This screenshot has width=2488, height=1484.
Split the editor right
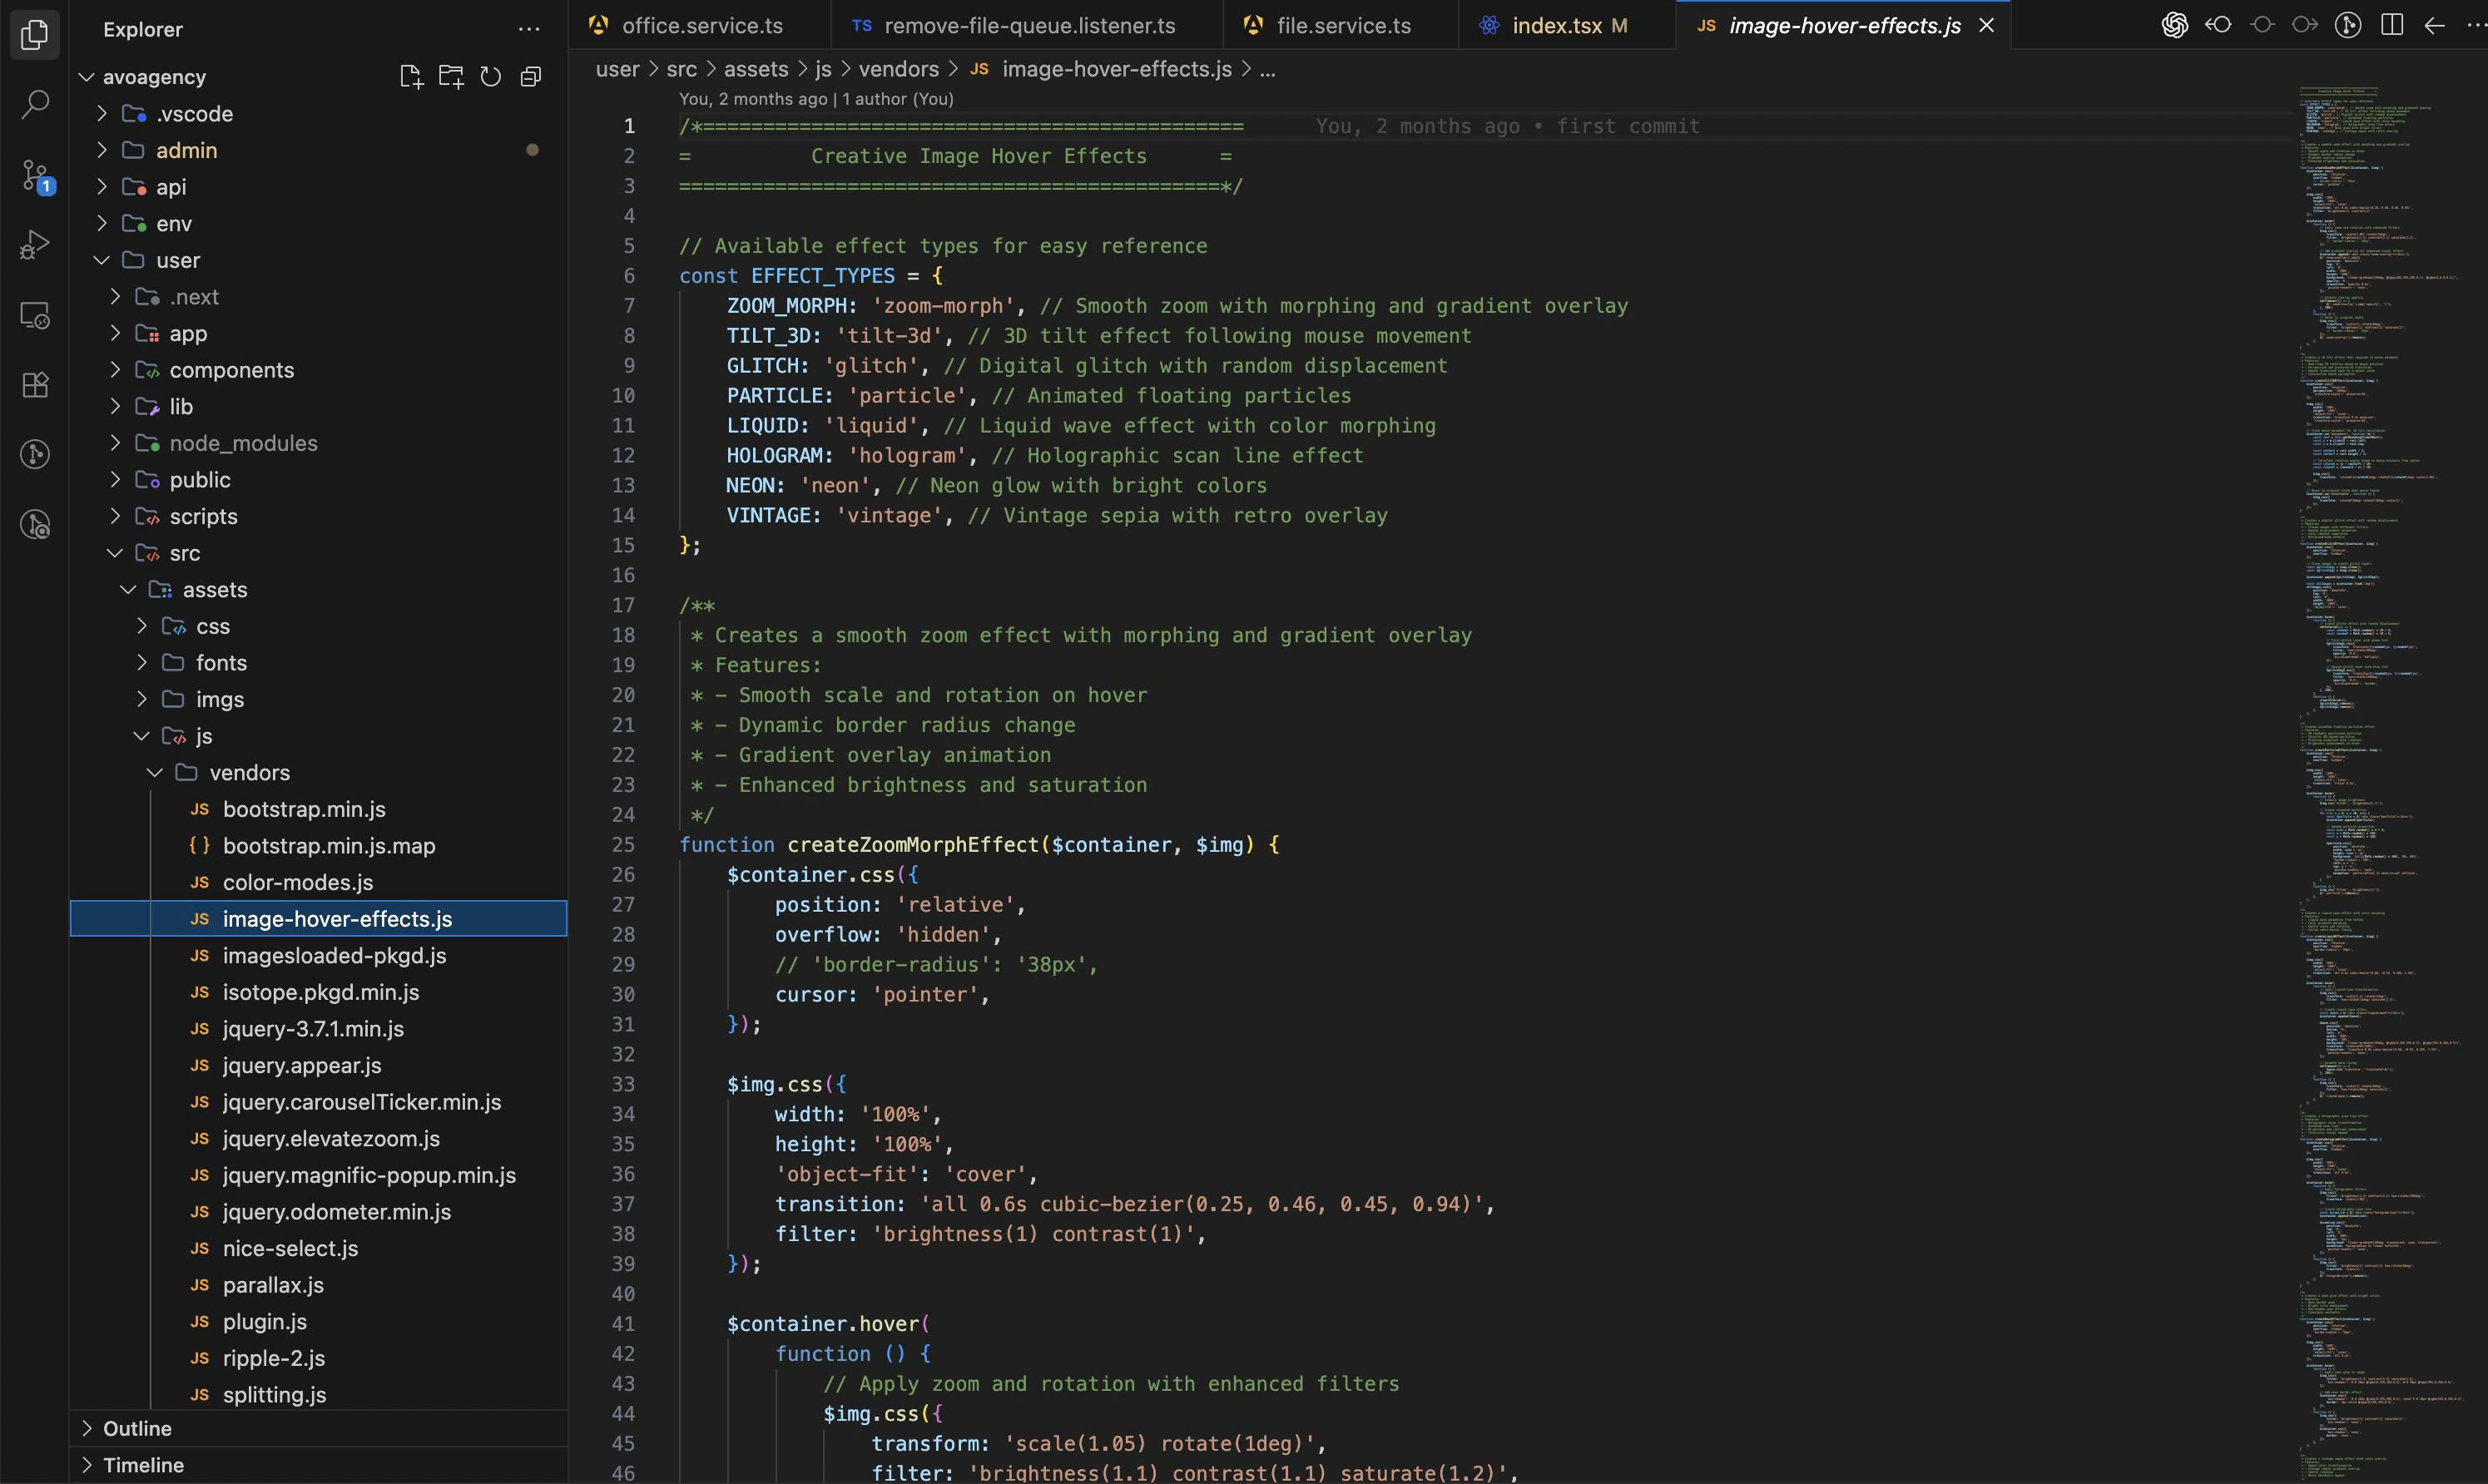pos(2392,25)
